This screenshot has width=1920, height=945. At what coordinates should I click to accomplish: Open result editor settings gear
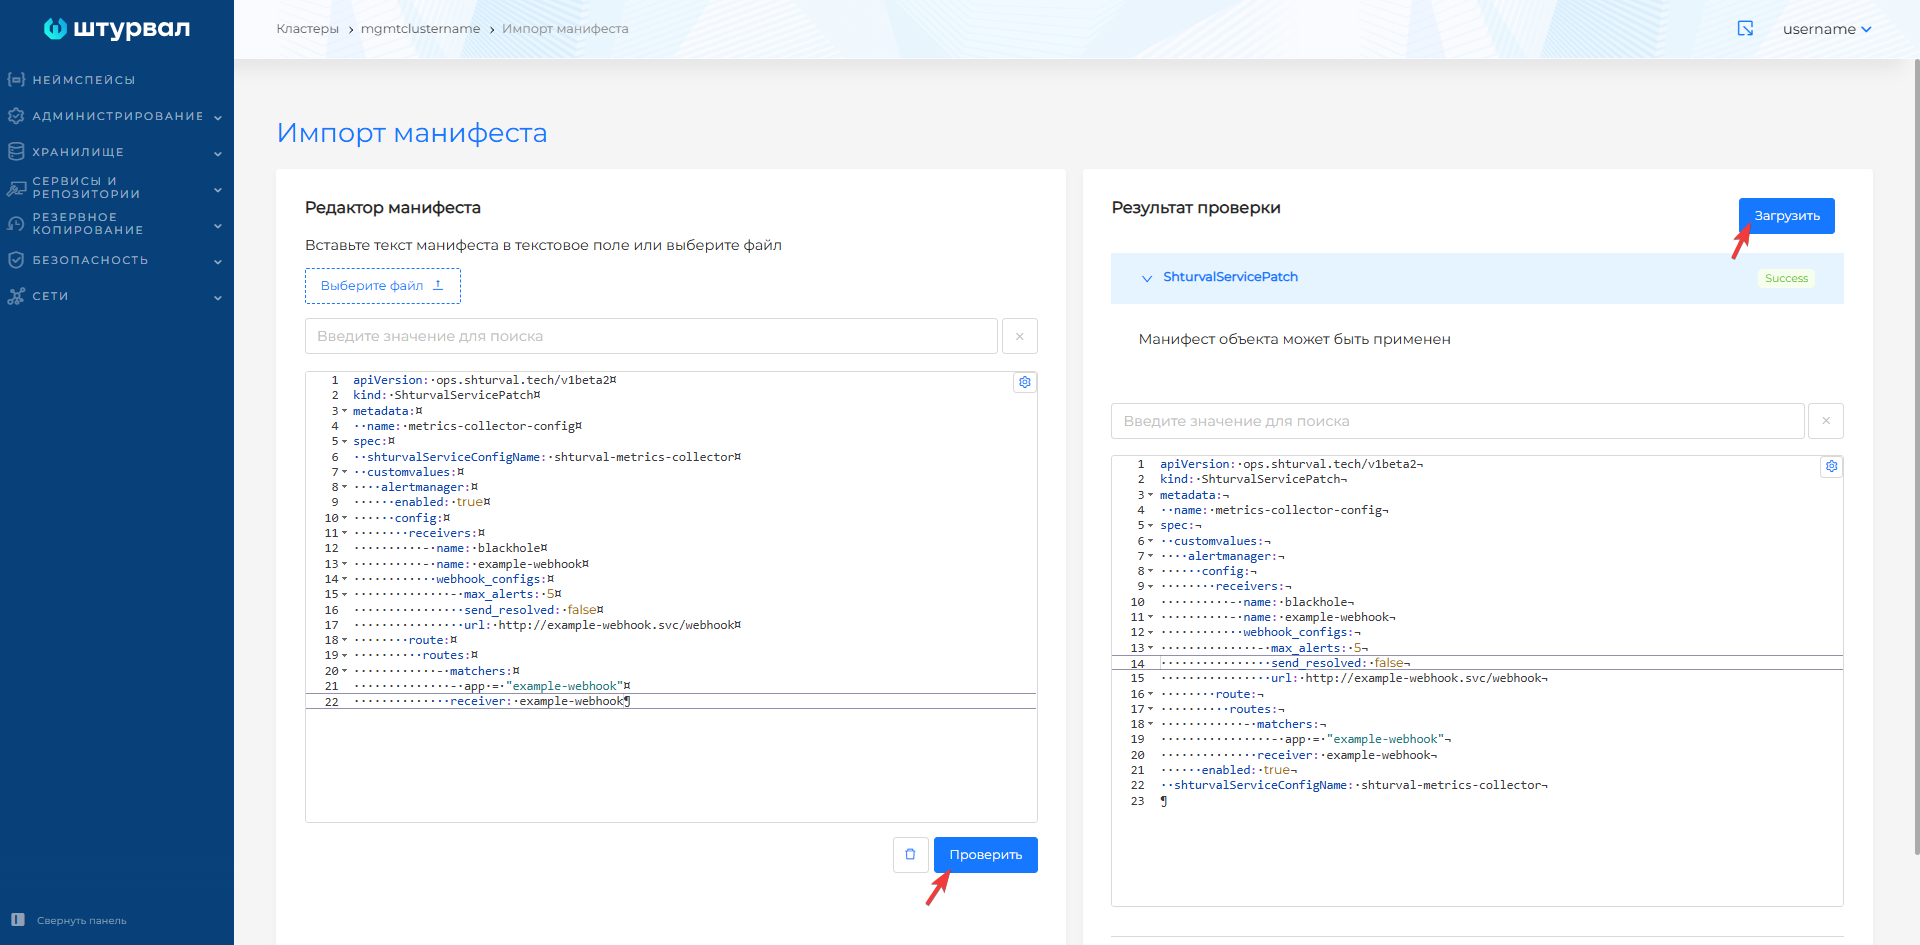tap(1832, 466)
